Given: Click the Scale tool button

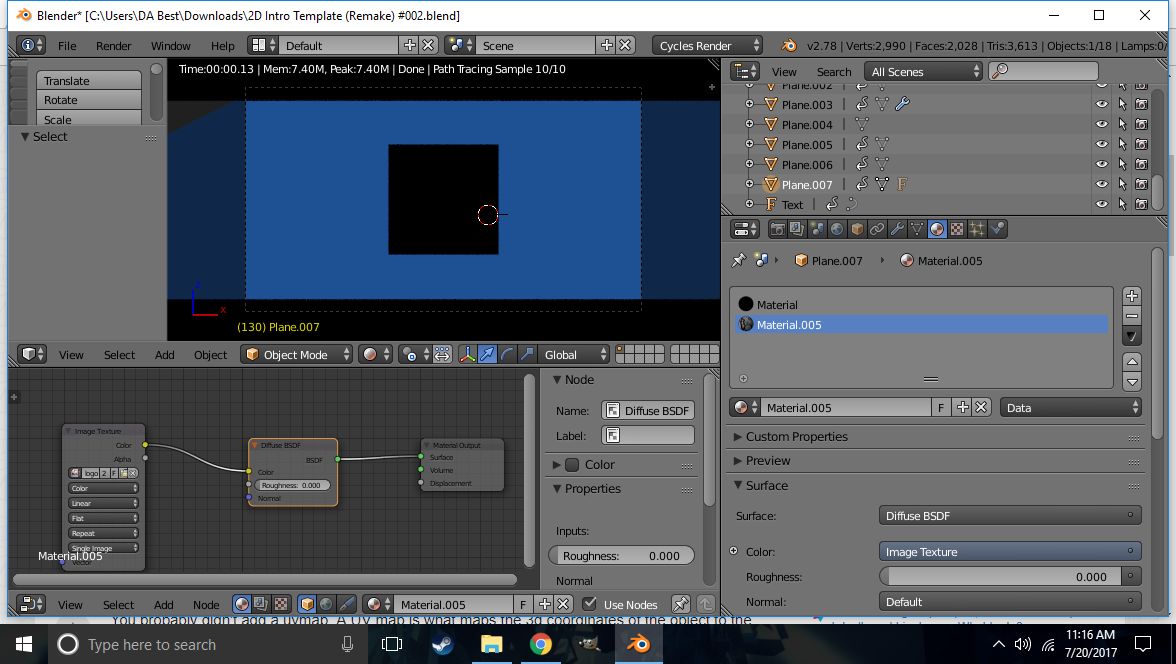Looking at the screenshot, I should pyautogui.click(x=88, y=119).
